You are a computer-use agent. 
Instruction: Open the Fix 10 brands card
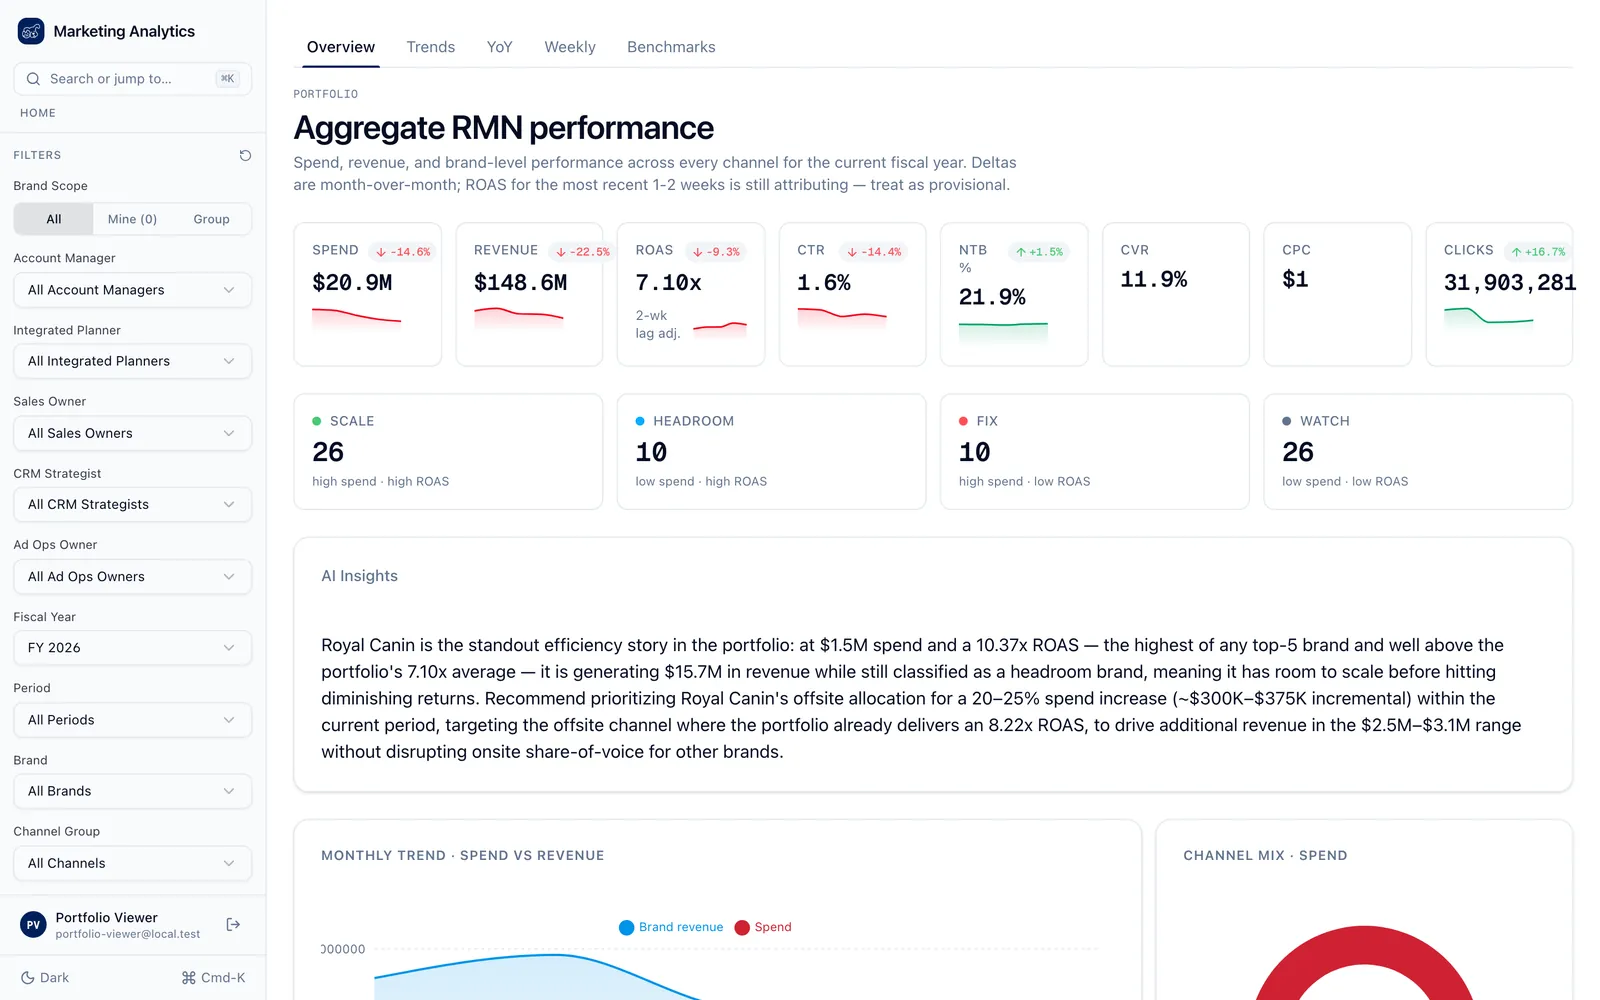coord(1094,452)
